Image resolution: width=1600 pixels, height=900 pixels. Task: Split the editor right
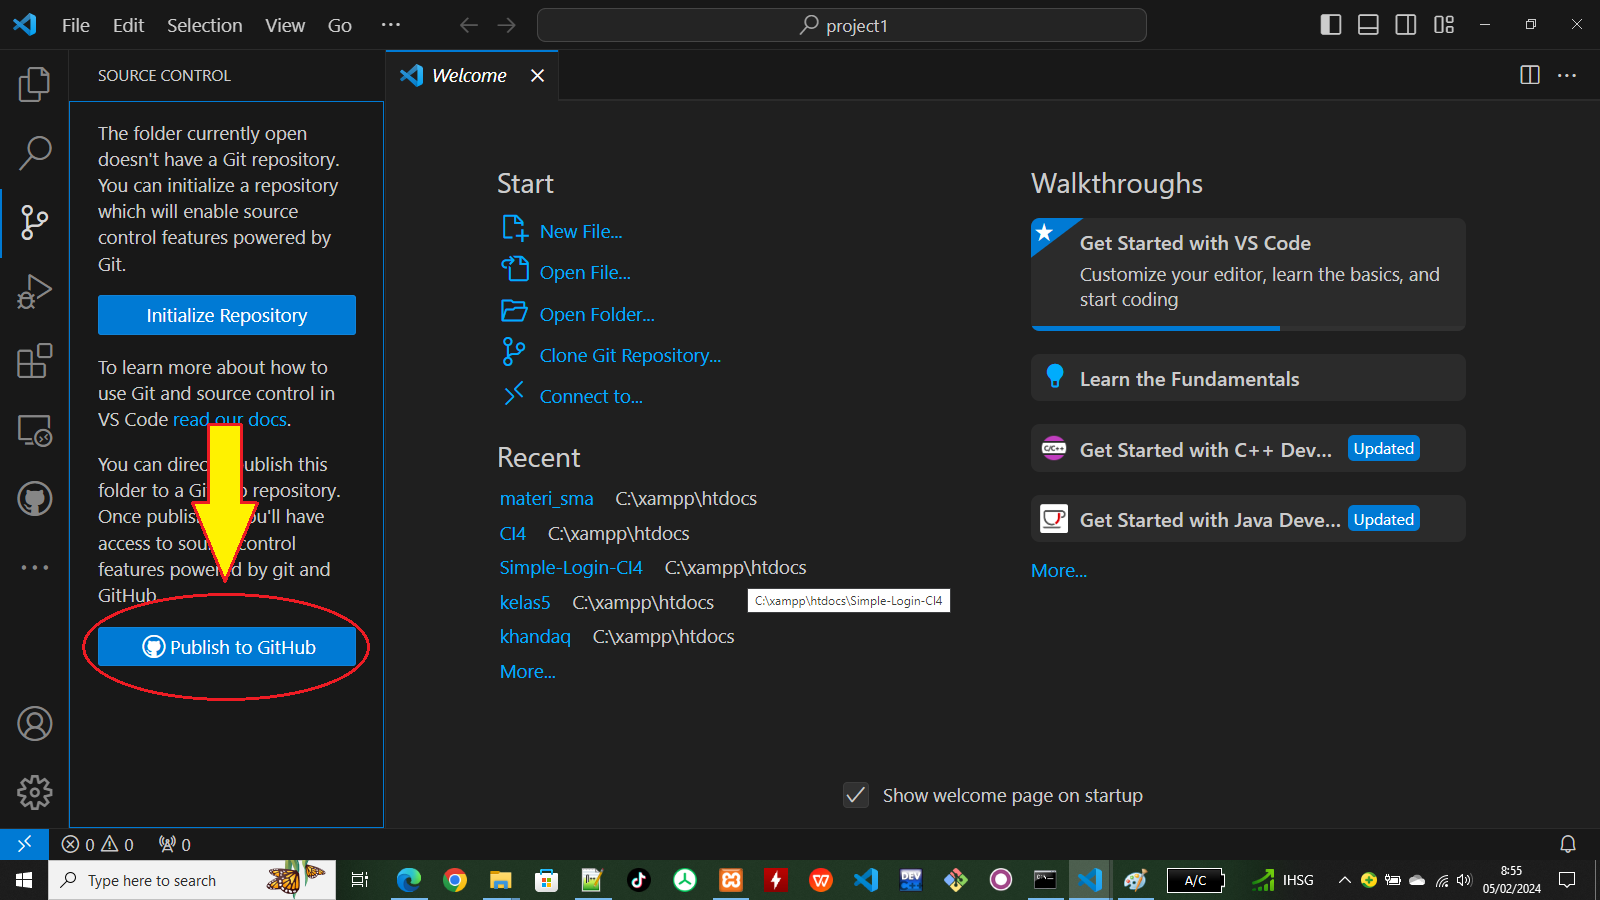[1529, 75]
